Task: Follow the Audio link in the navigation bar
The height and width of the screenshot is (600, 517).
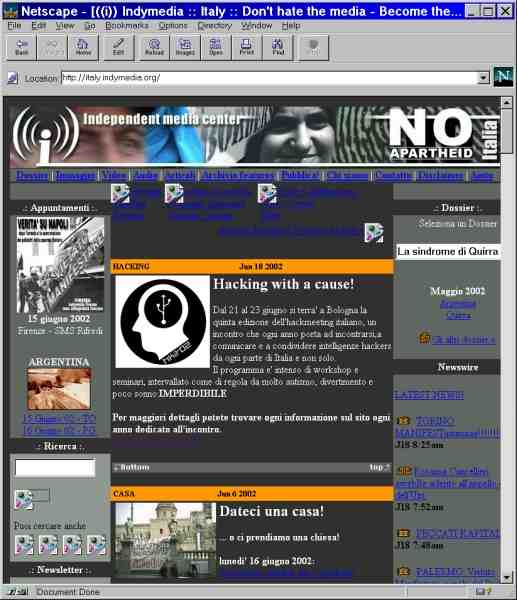Action: 146,176
